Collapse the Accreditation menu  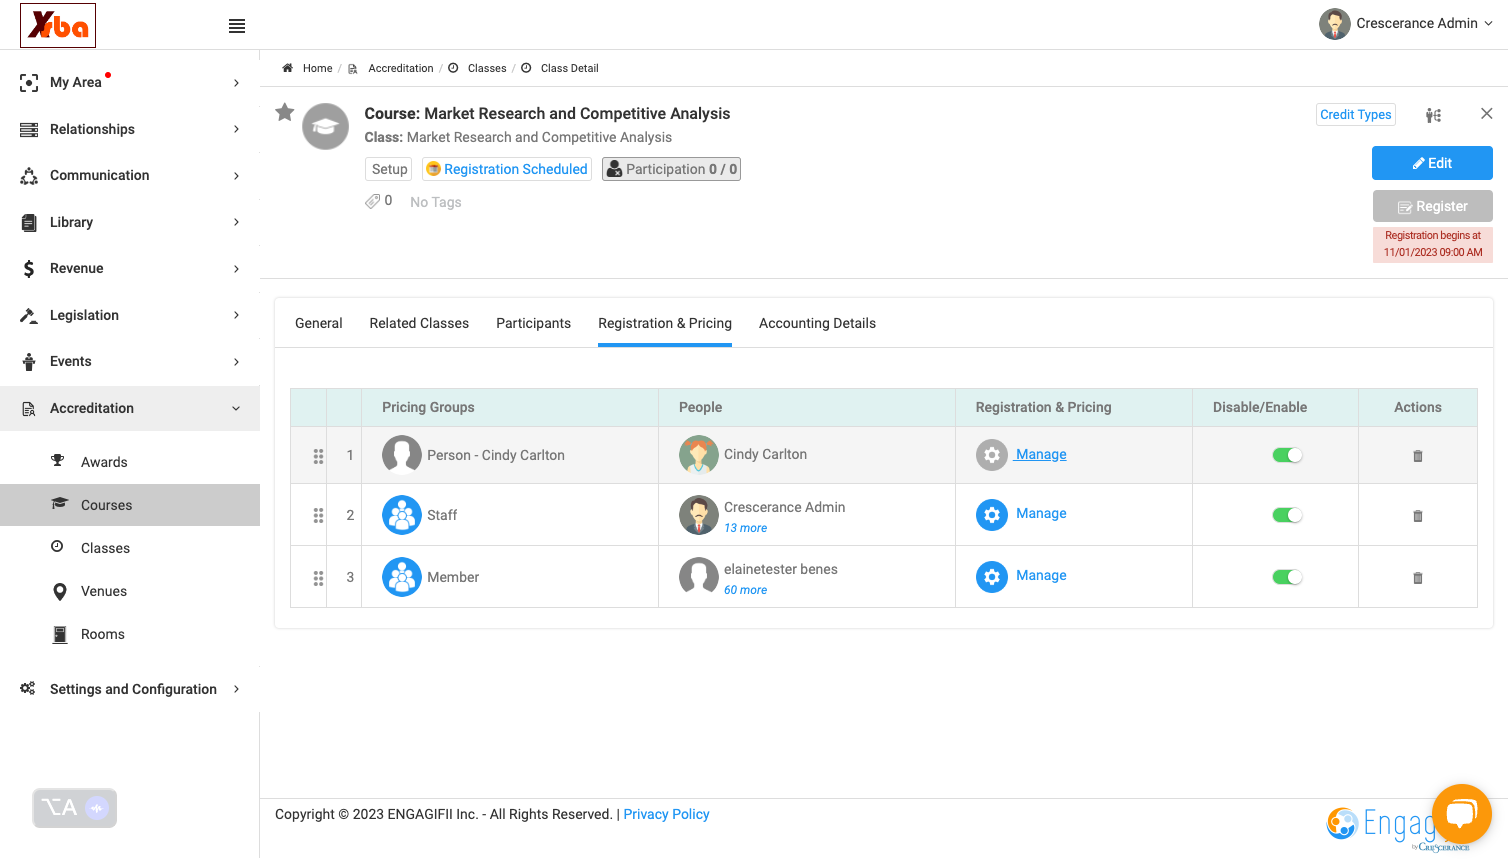130,408
